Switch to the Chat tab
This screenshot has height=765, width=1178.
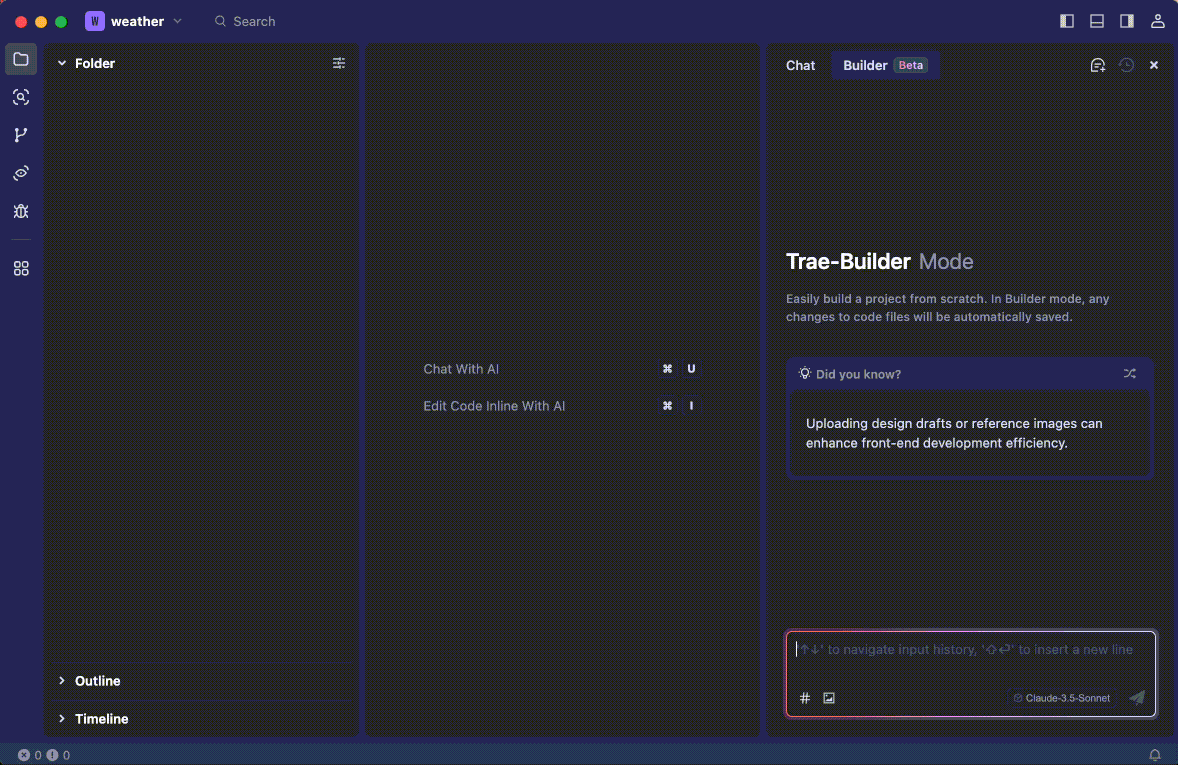coord(800,65)
